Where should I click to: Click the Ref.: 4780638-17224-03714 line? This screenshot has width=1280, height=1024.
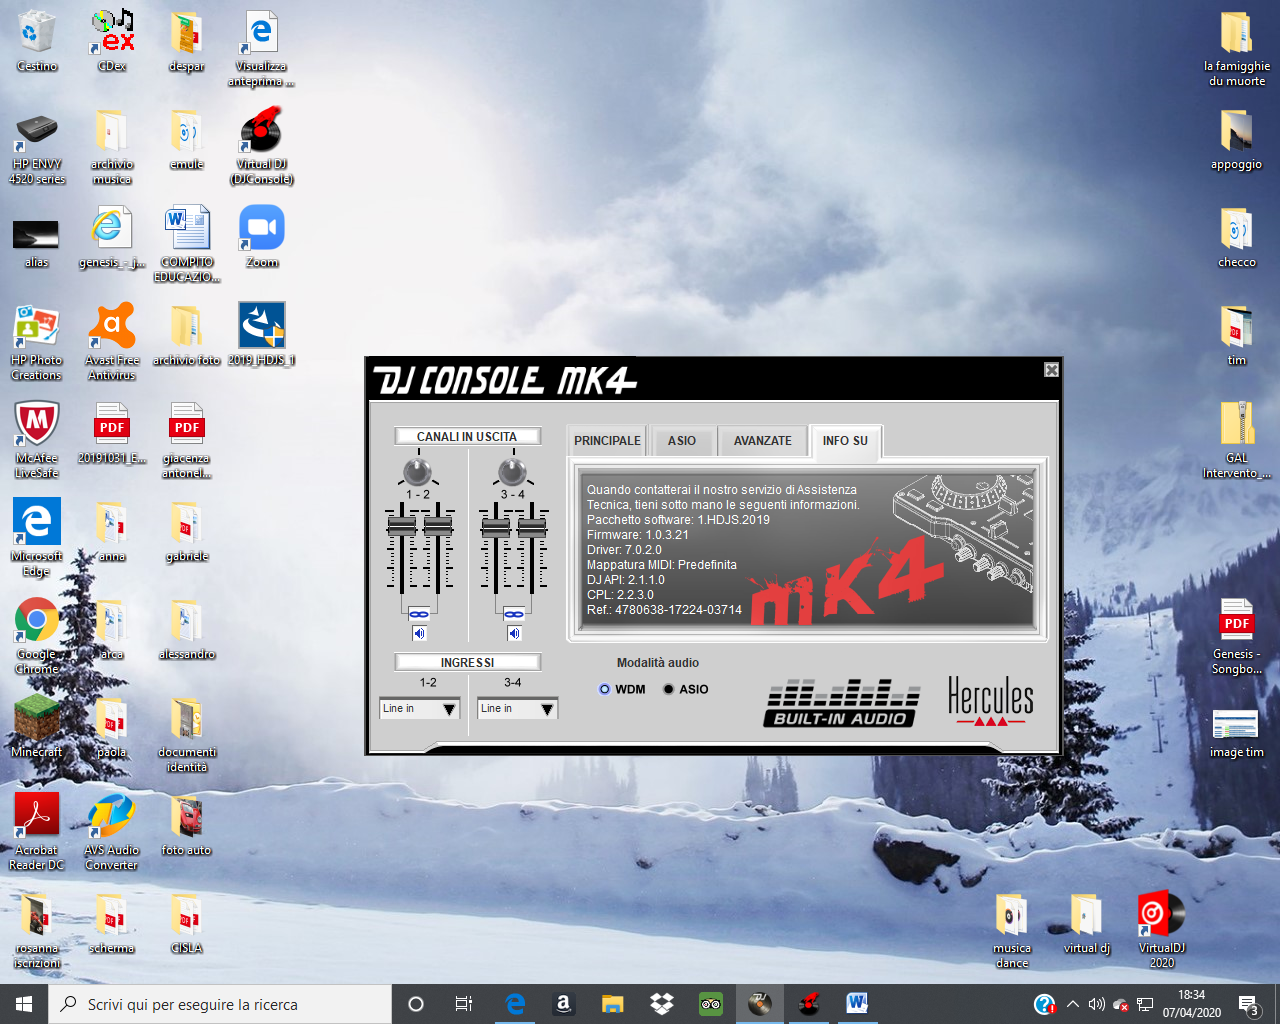(x=665, y=610)
